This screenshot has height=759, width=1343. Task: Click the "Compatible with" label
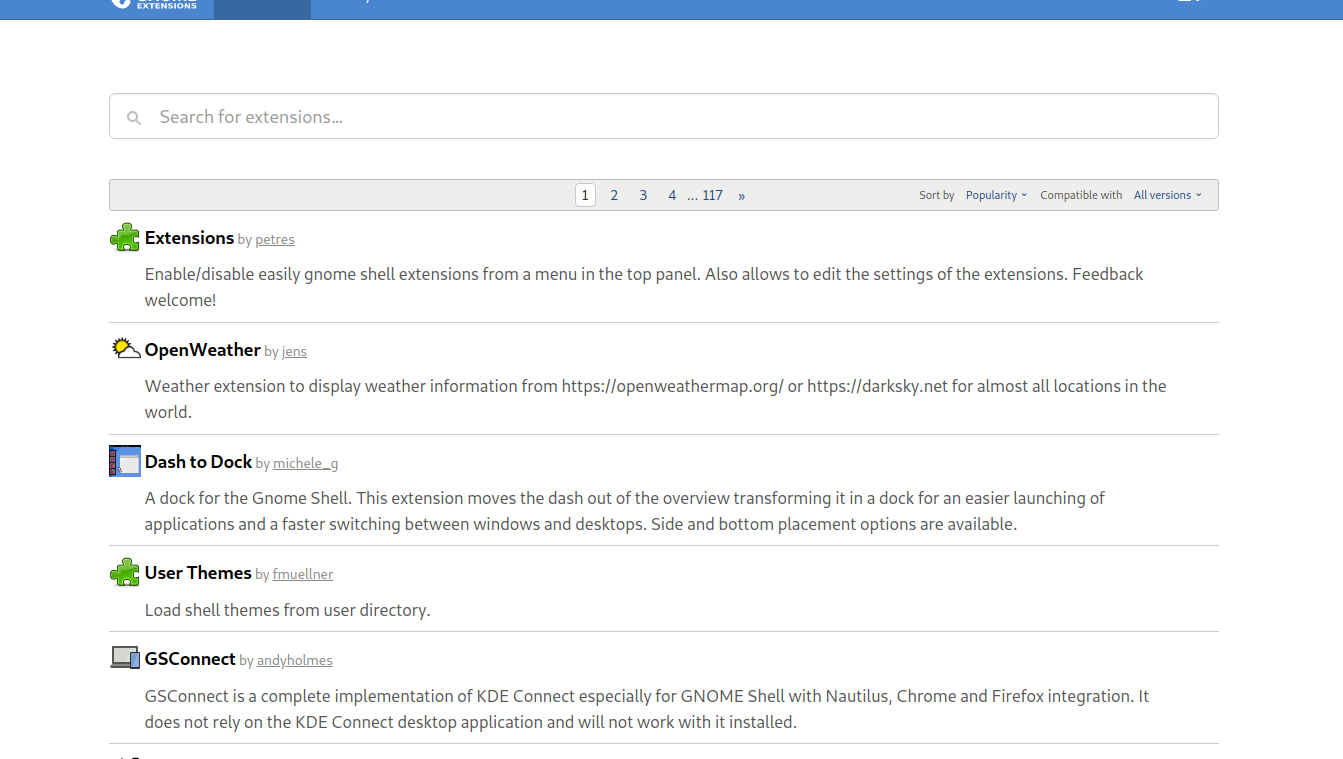click(x=1081, y=195)
